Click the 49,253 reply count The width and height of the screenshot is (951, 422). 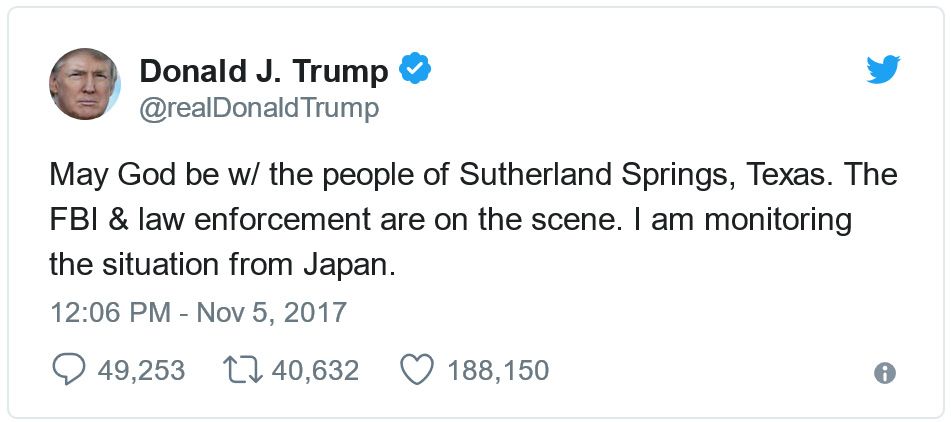pos(141,371)
